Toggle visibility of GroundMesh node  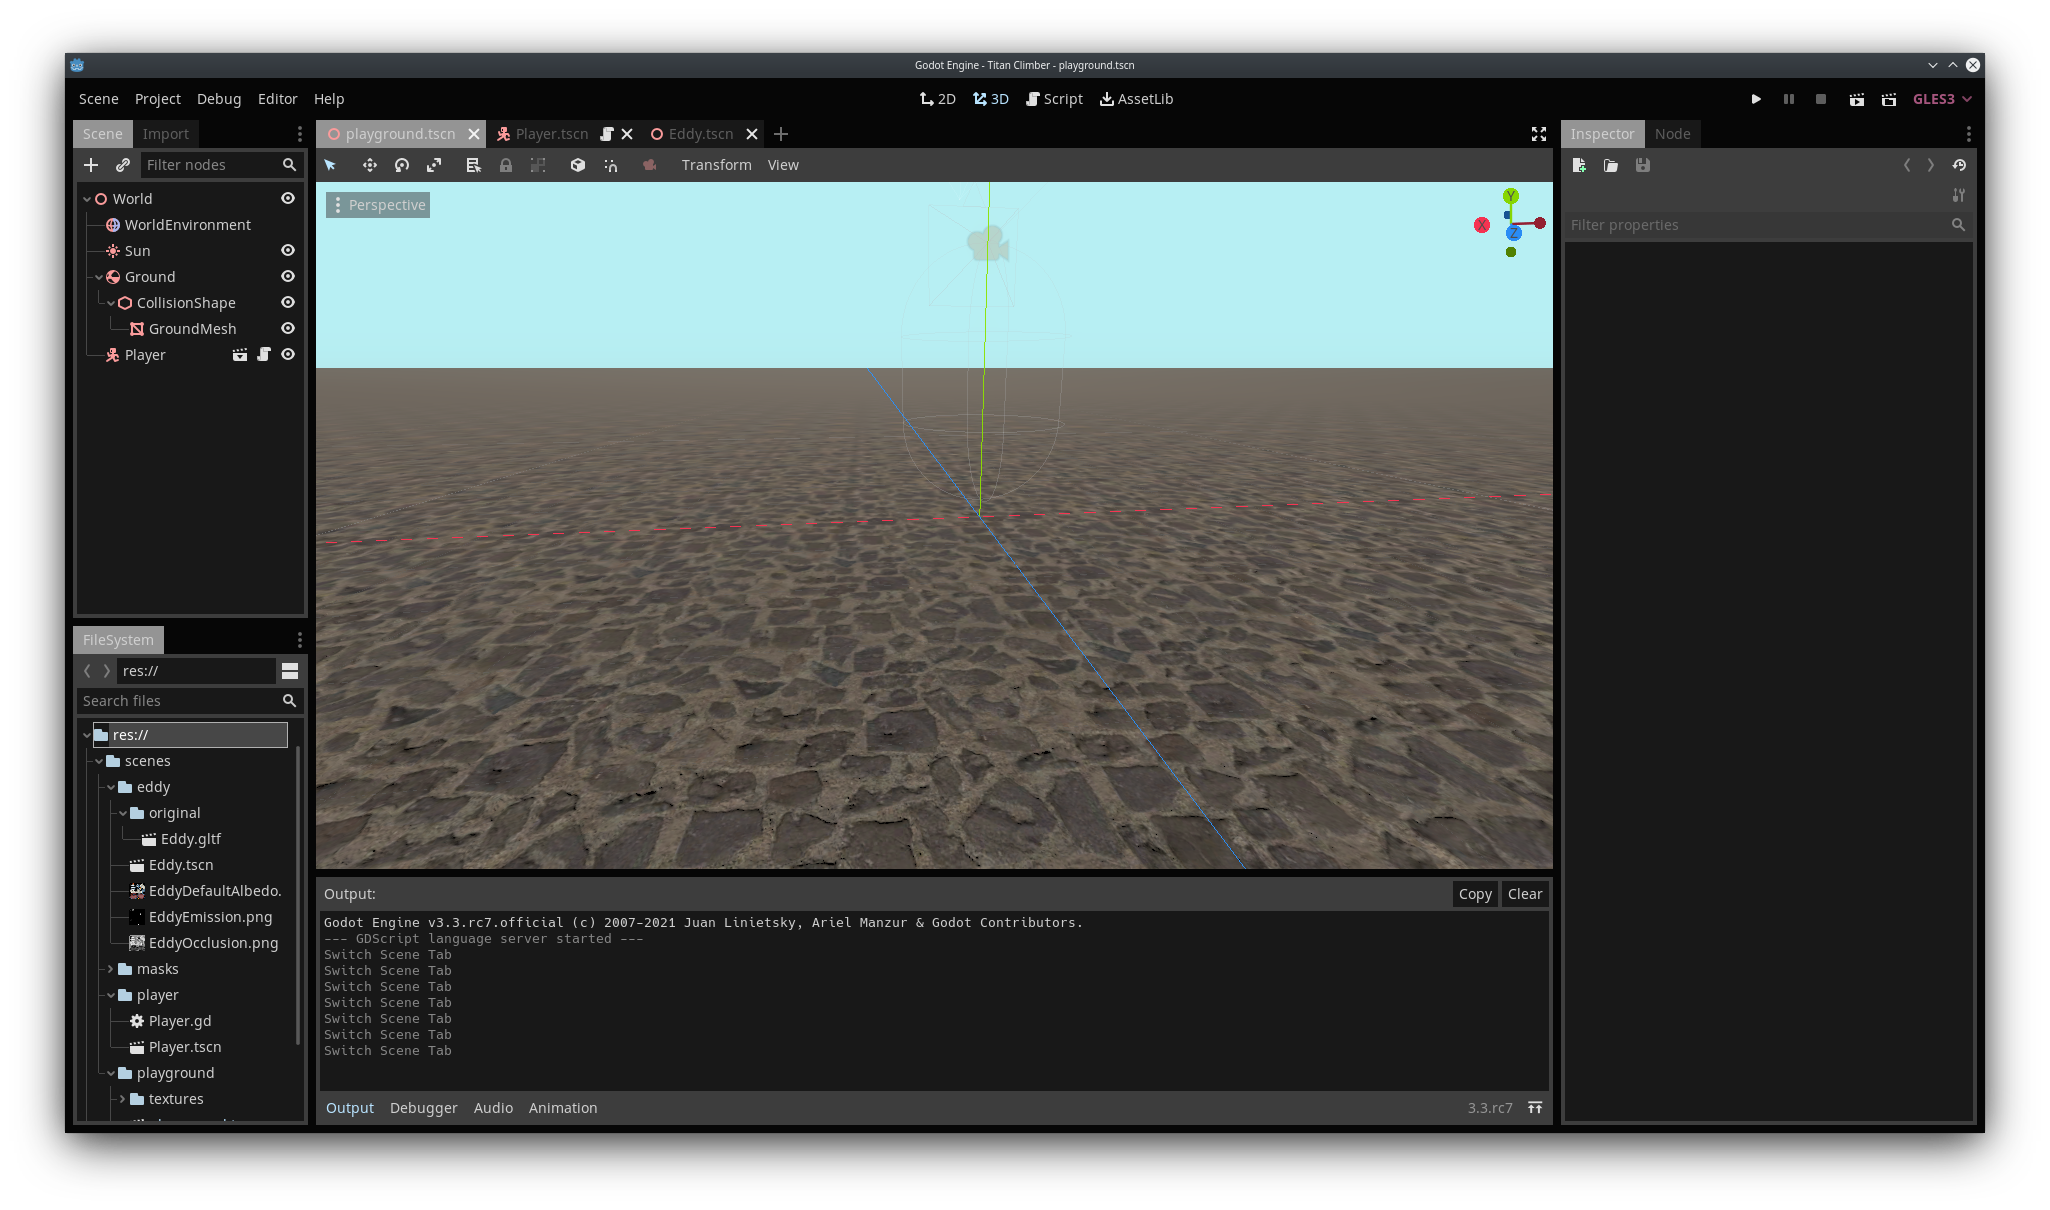288,329
